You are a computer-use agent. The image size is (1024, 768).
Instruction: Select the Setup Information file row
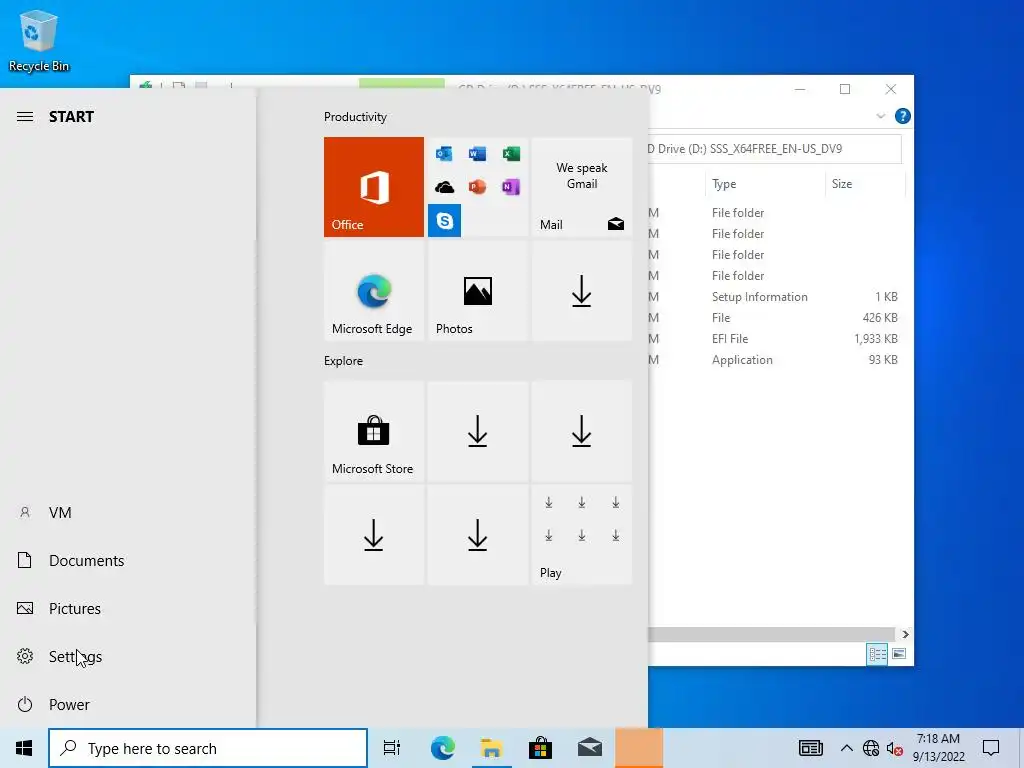pyautogui.click(x=776, y=296)
